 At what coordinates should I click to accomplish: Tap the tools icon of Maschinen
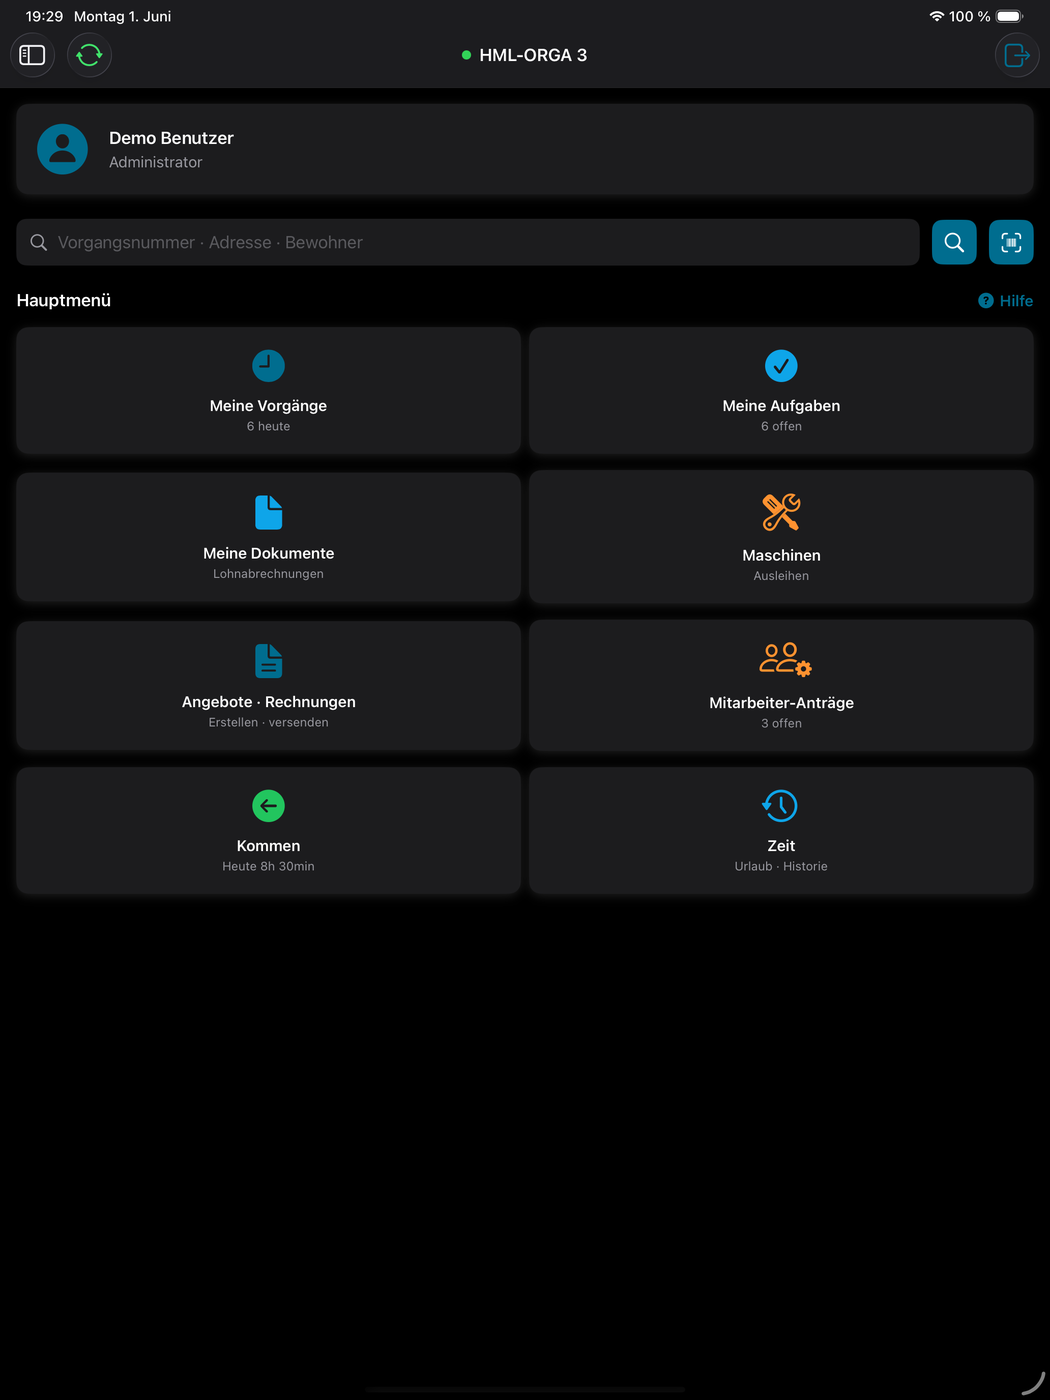781,512
